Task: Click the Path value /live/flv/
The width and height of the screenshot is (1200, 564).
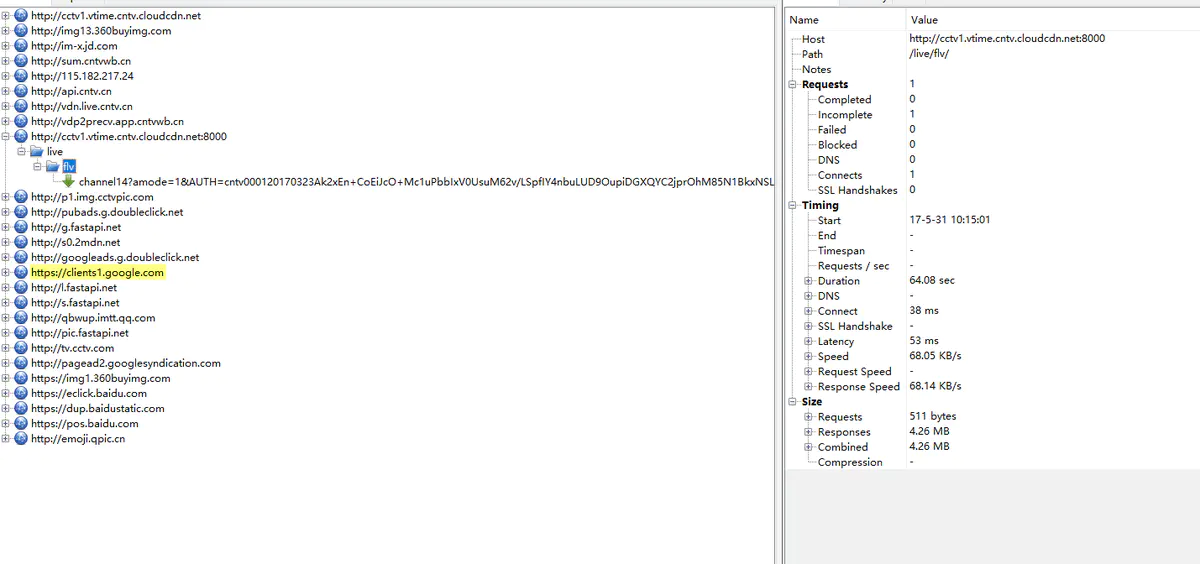Action: pyautogui.click(x=931, y=54)
